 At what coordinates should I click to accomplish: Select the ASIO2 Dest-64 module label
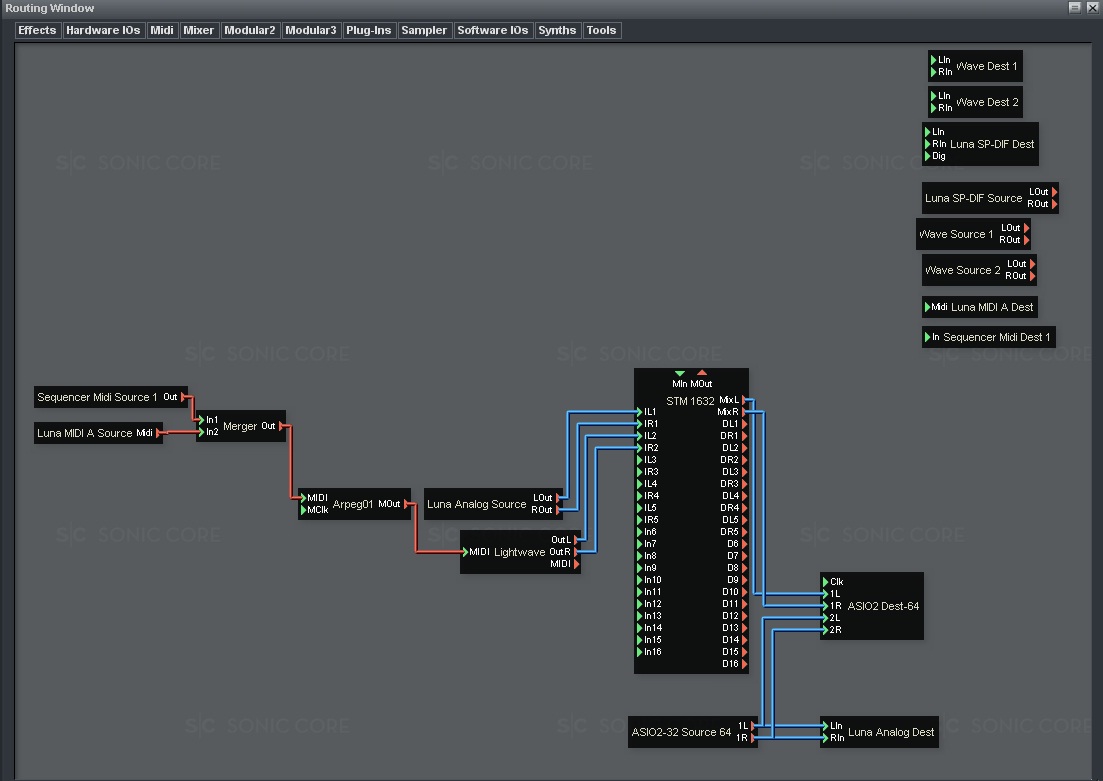tap(884, 607)
